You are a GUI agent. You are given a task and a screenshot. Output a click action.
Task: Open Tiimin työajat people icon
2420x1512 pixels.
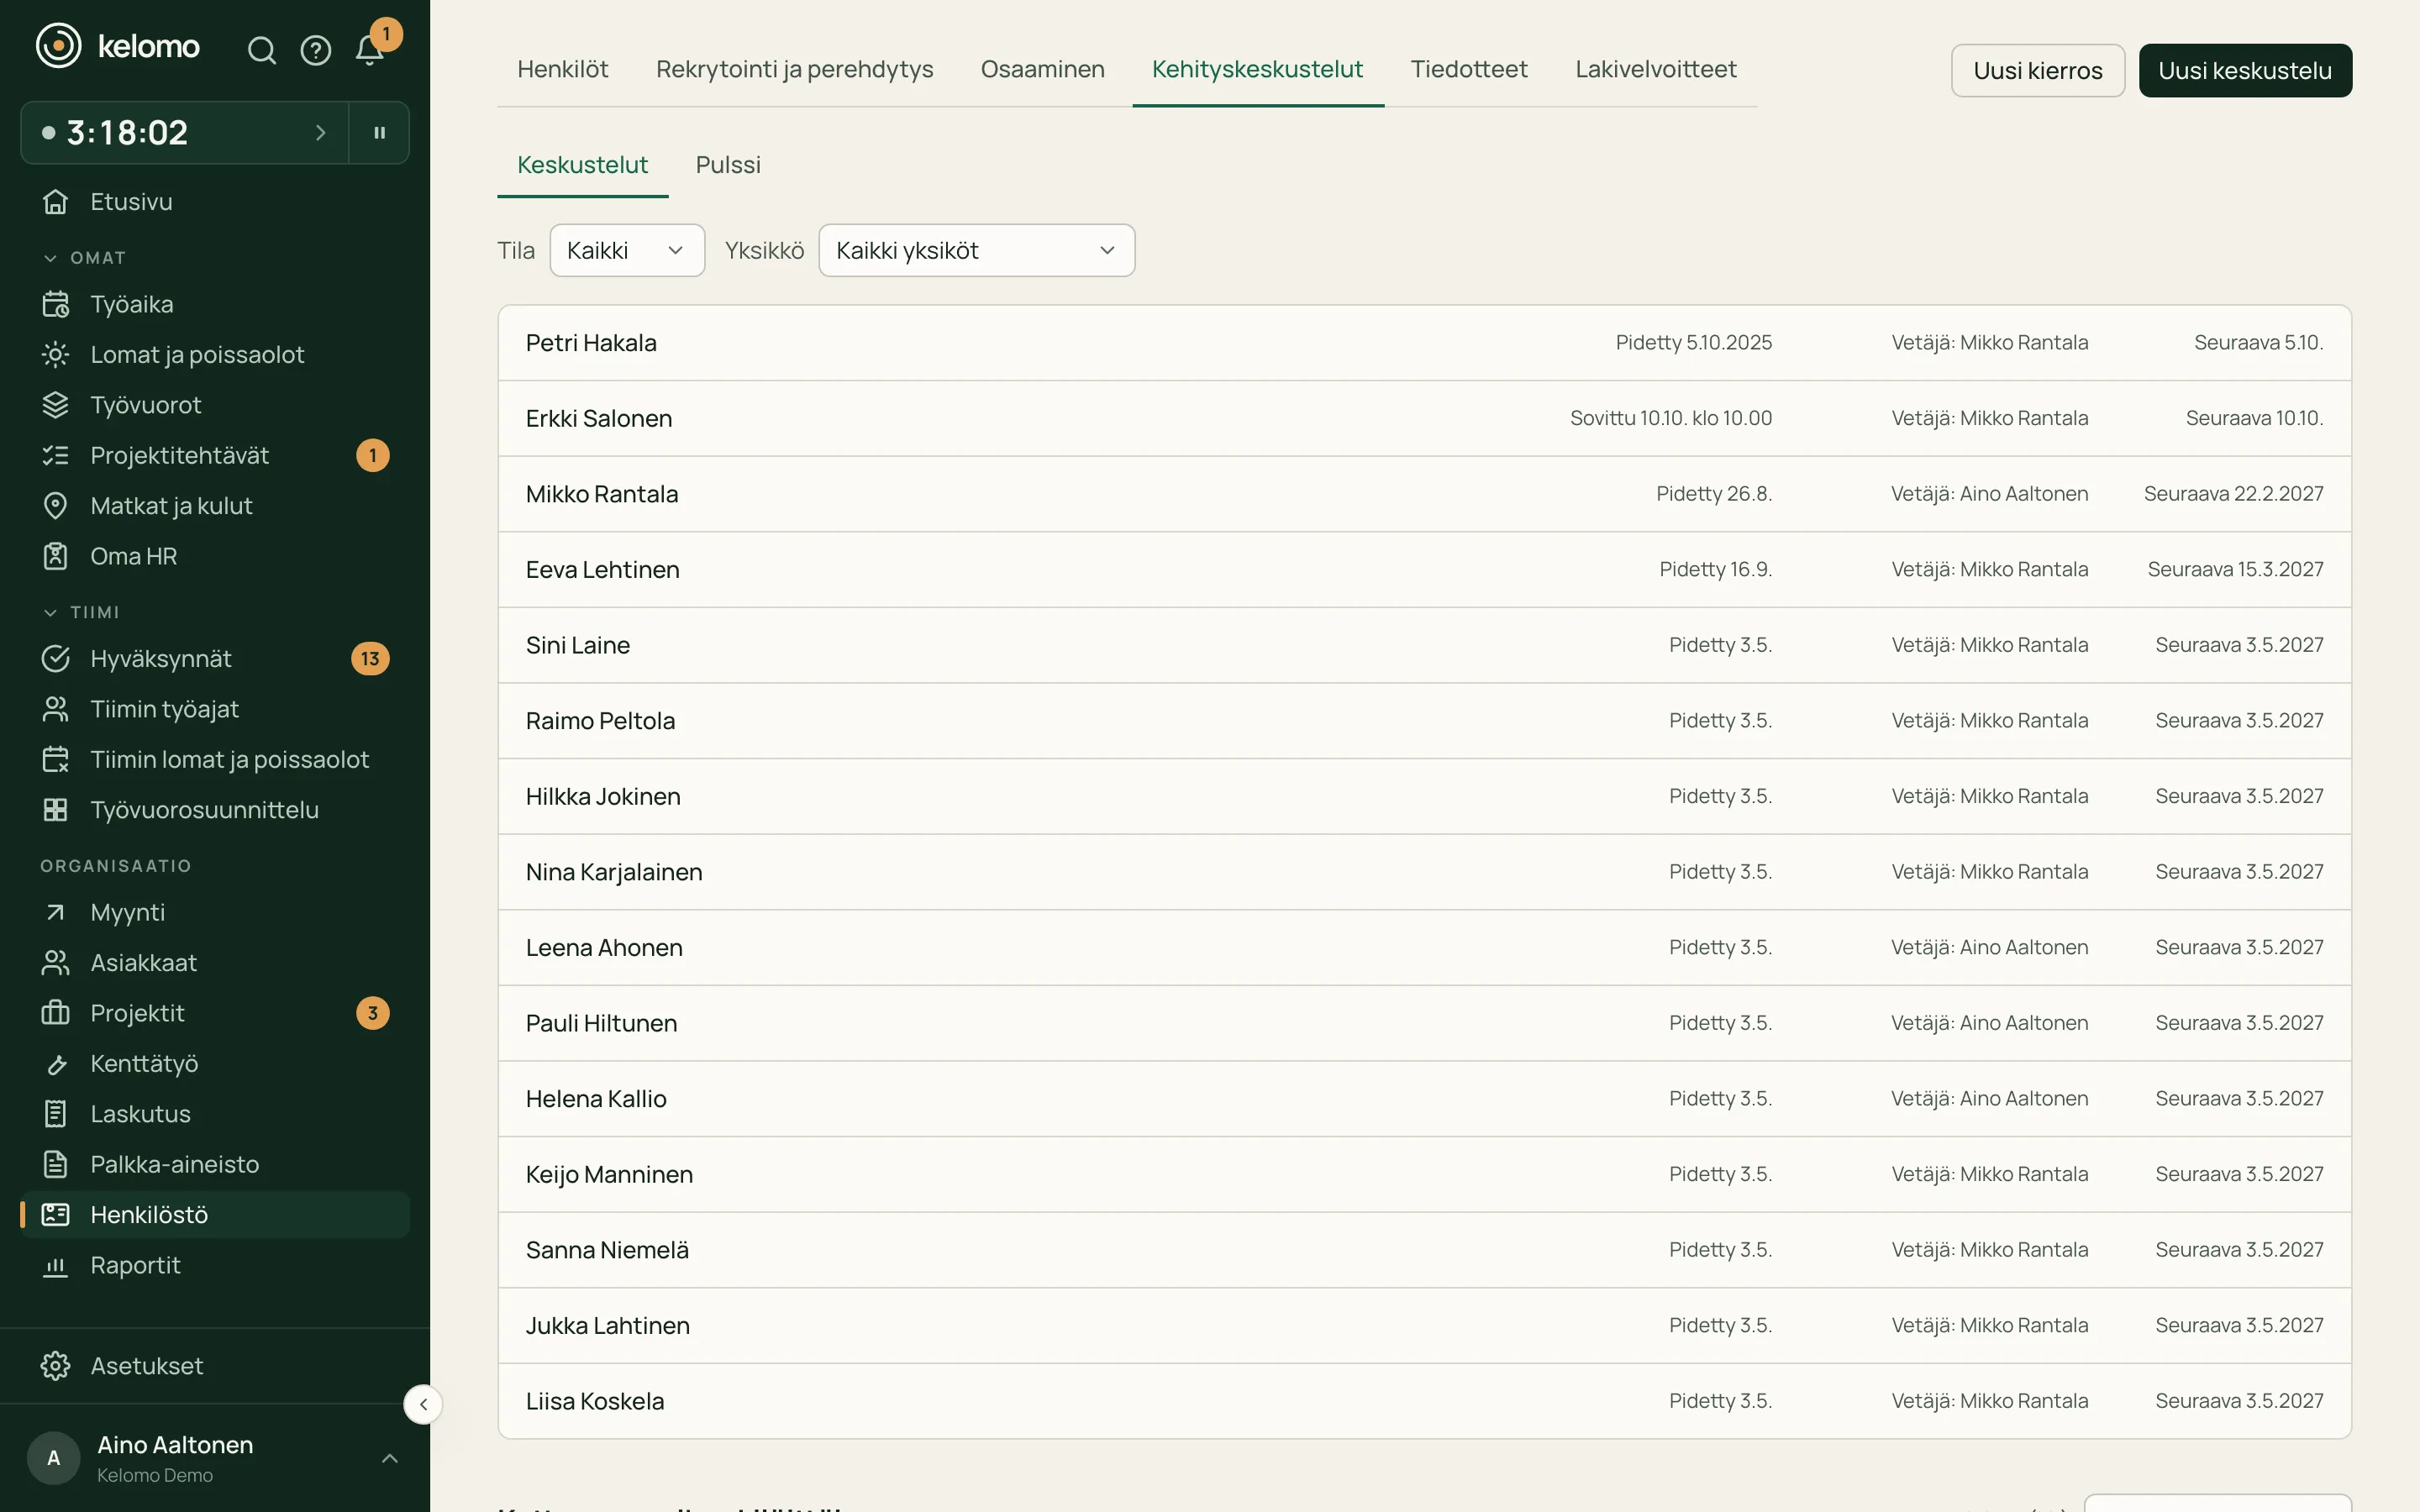pos(56,709)
